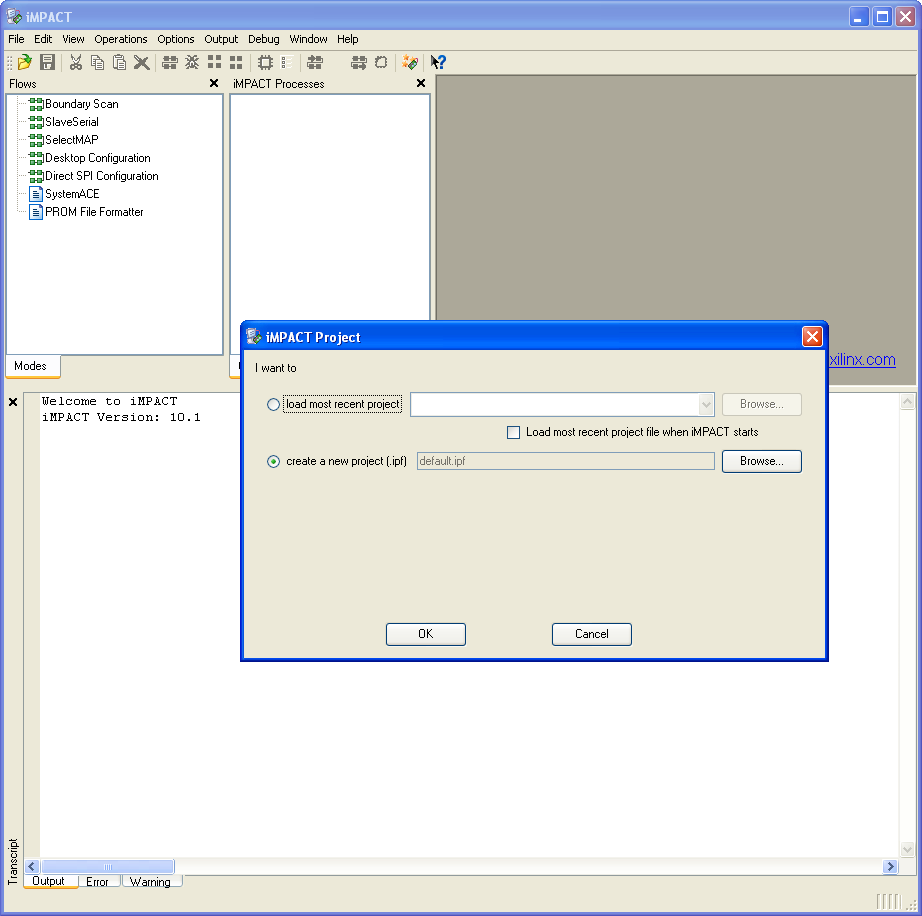Switch to the Warning transcript tab
922x916 pixels.
tap(151, 882)
